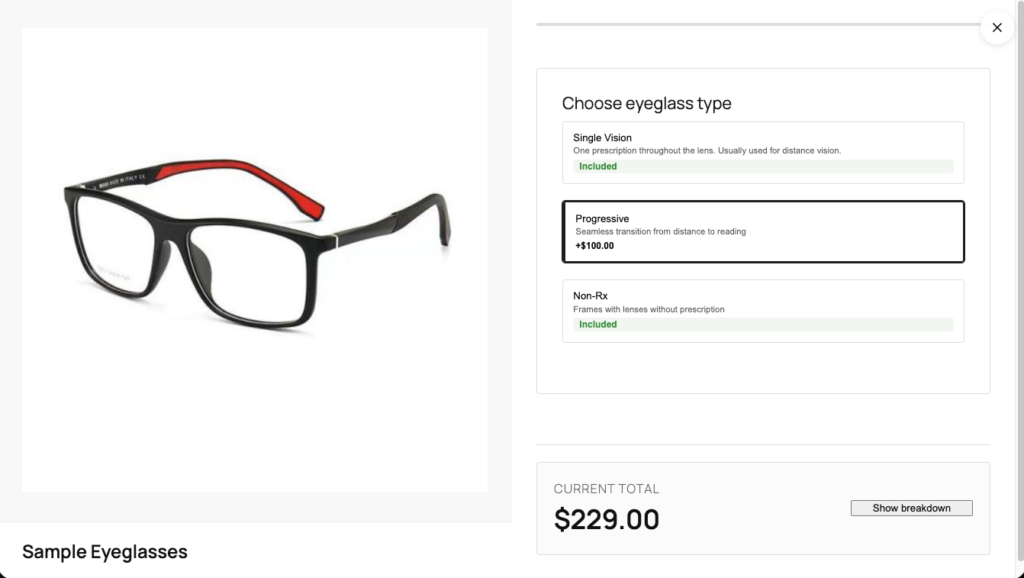Choose the Non-Rx frames option
The width and height of the screenshot is (1024, 578).
[x=763, y=310]
